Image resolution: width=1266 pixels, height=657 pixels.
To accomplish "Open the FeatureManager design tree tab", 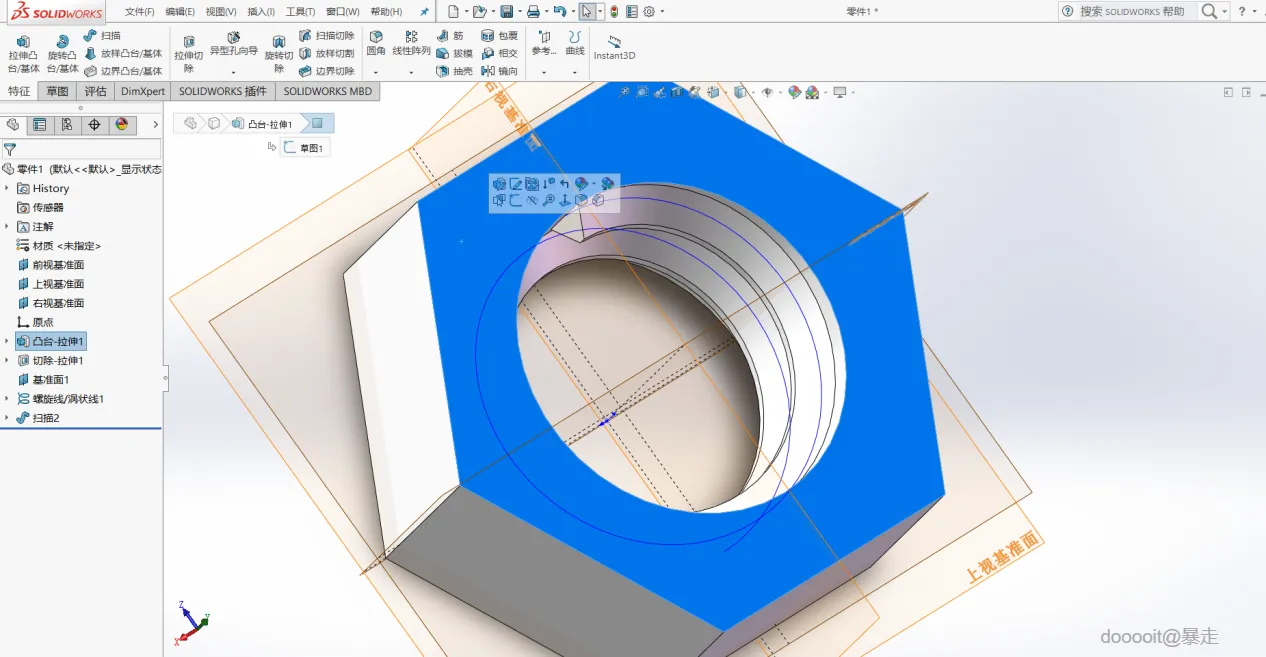I will click(13, 125).
